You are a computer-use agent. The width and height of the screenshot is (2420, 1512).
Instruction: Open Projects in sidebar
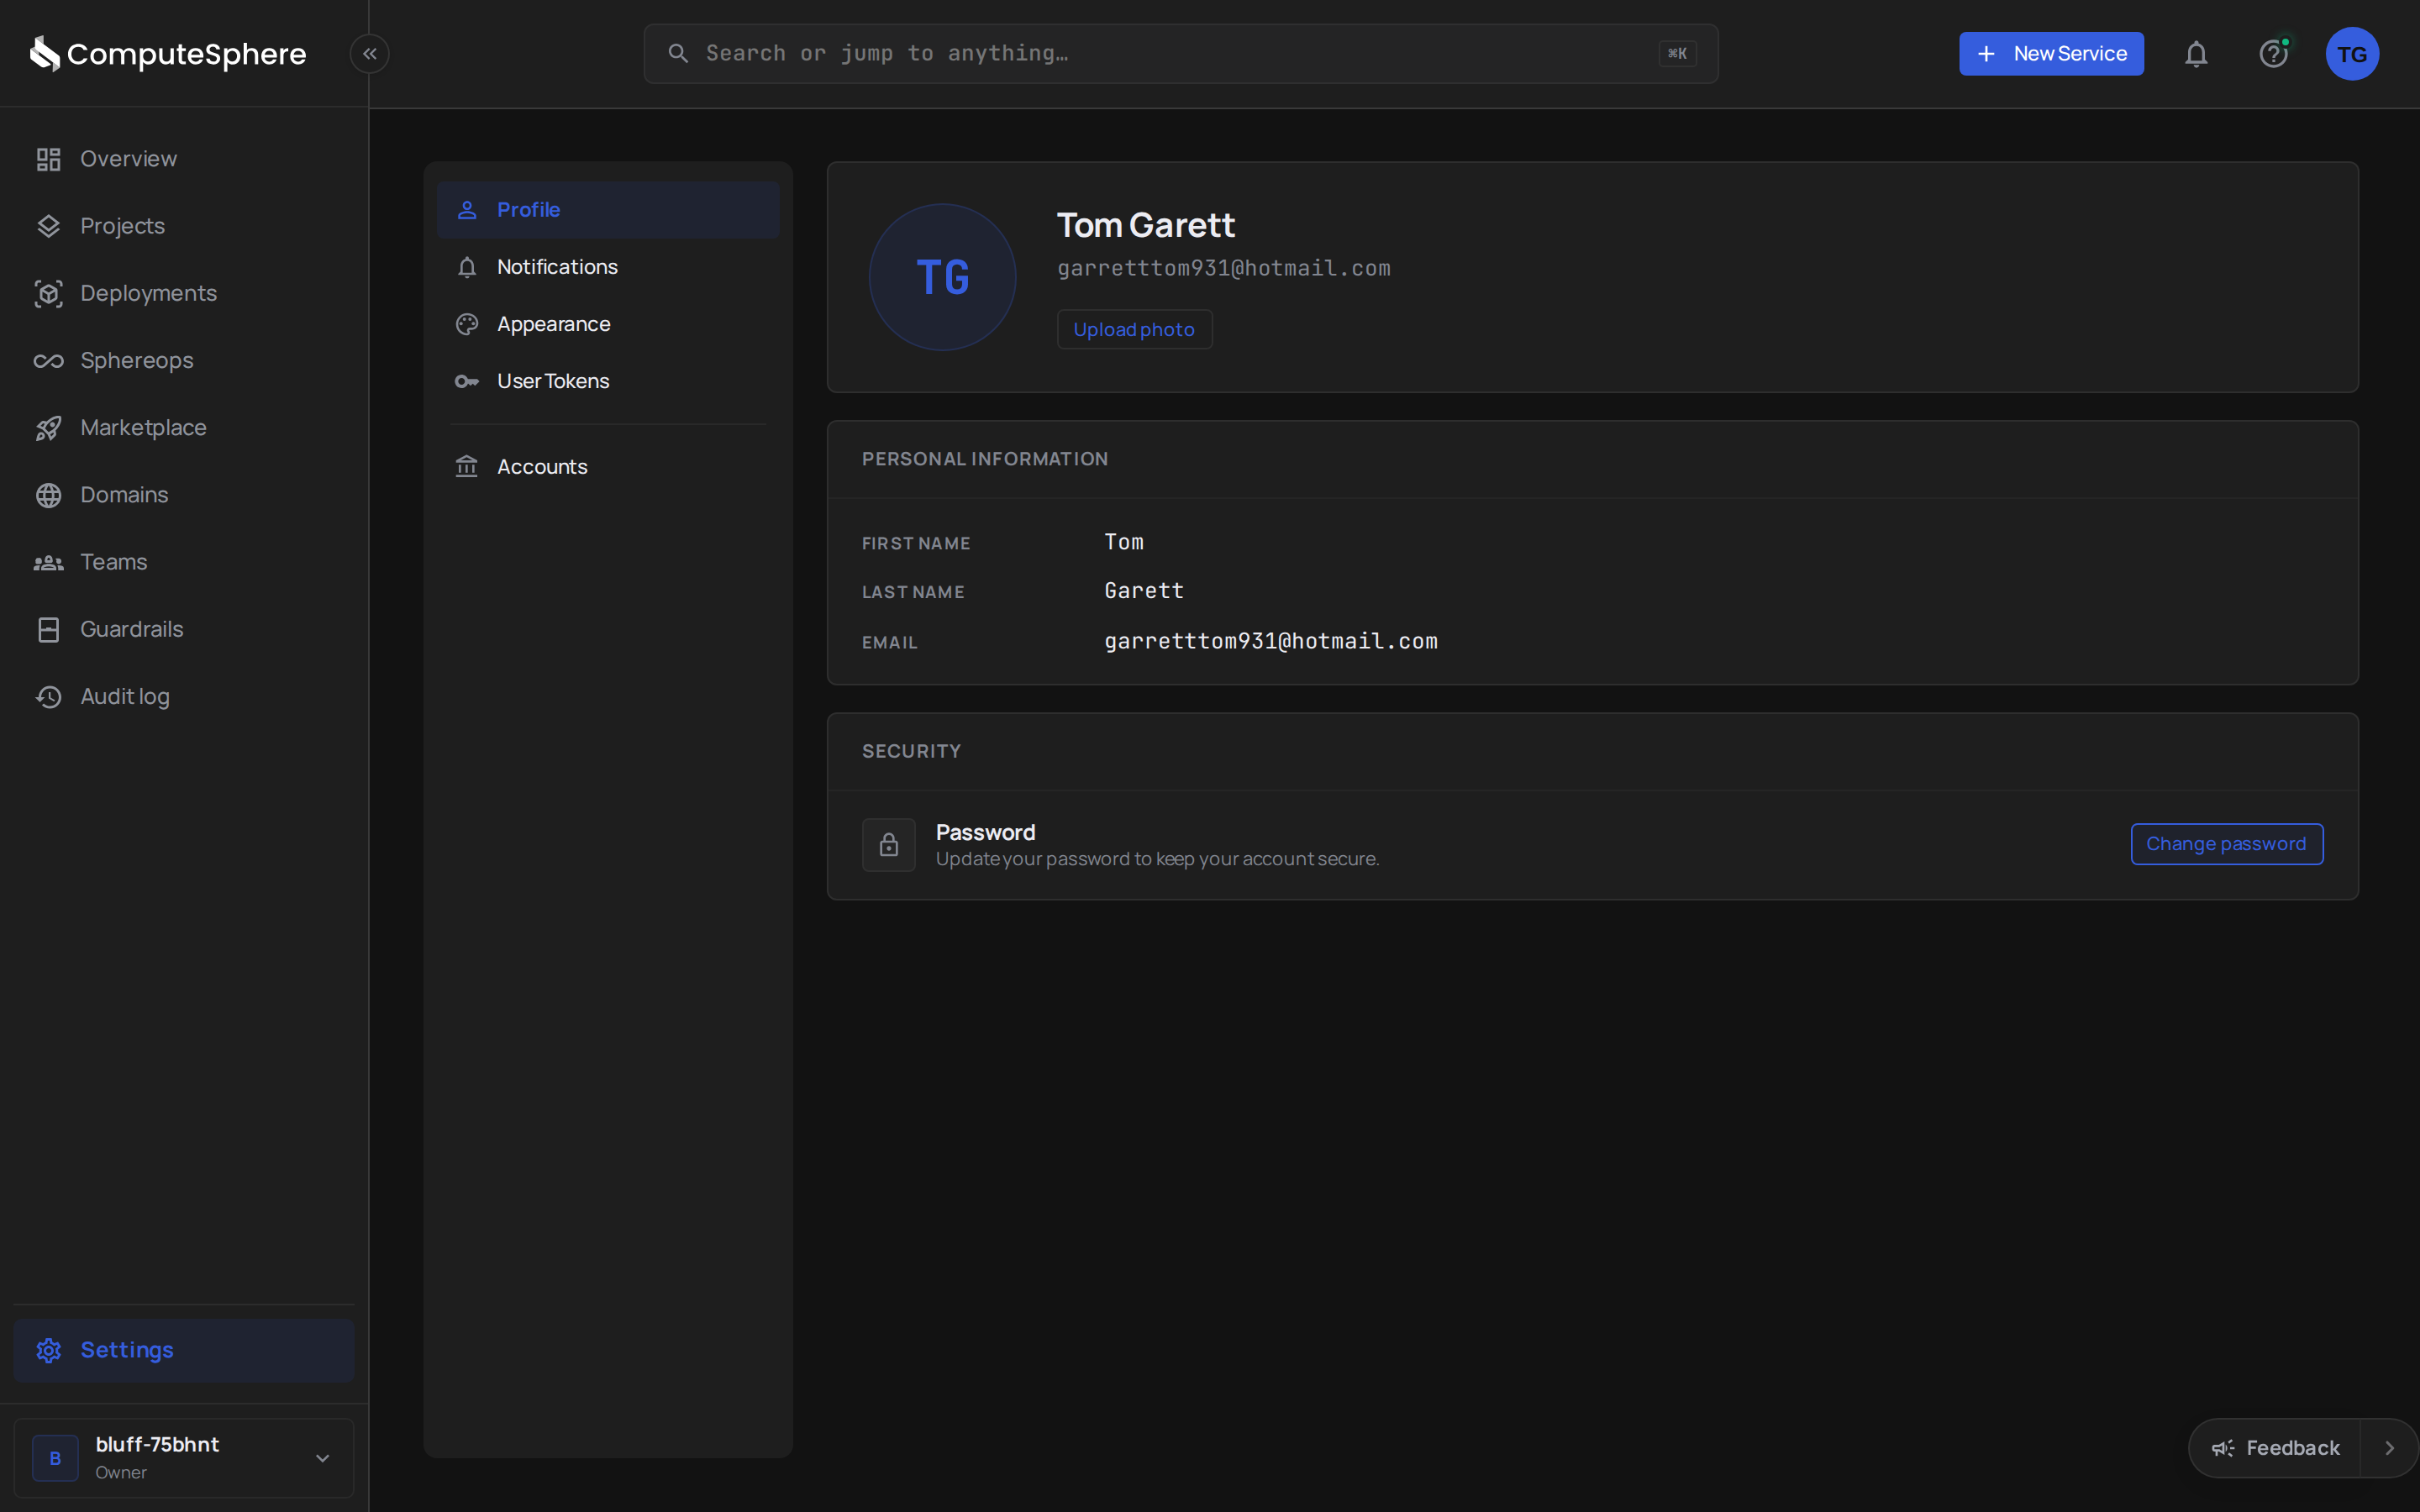point(184,226)
